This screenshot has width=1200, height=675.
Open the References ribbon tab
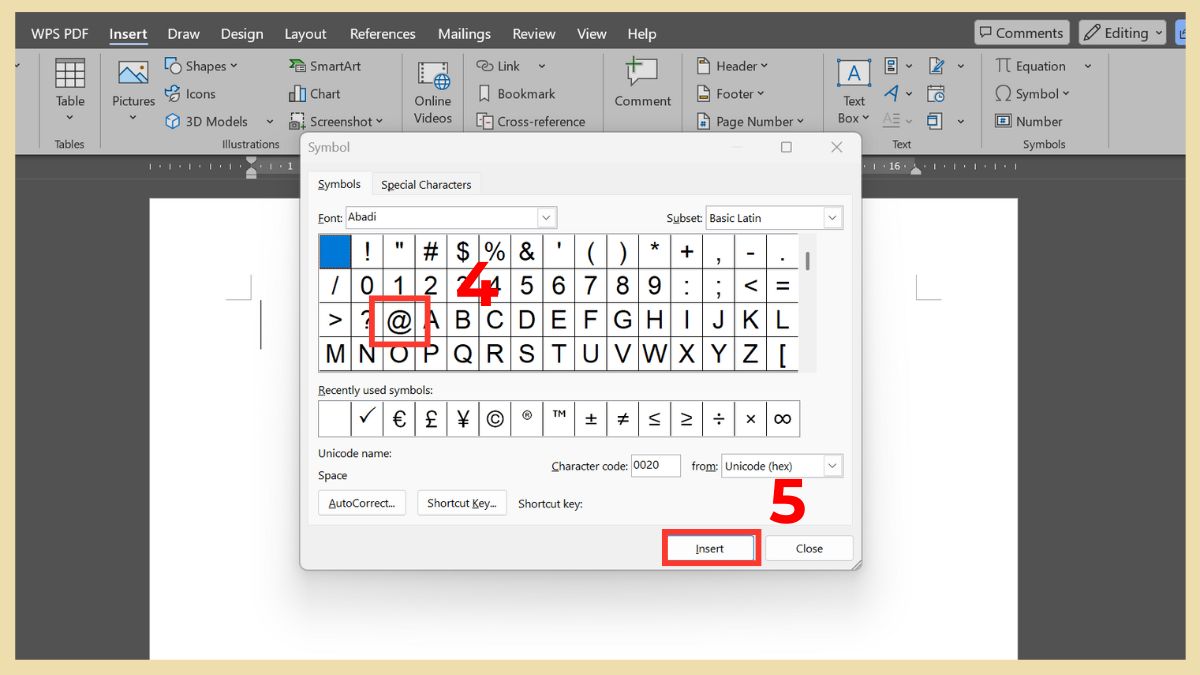pyautogui.click(x=382, y=33)
